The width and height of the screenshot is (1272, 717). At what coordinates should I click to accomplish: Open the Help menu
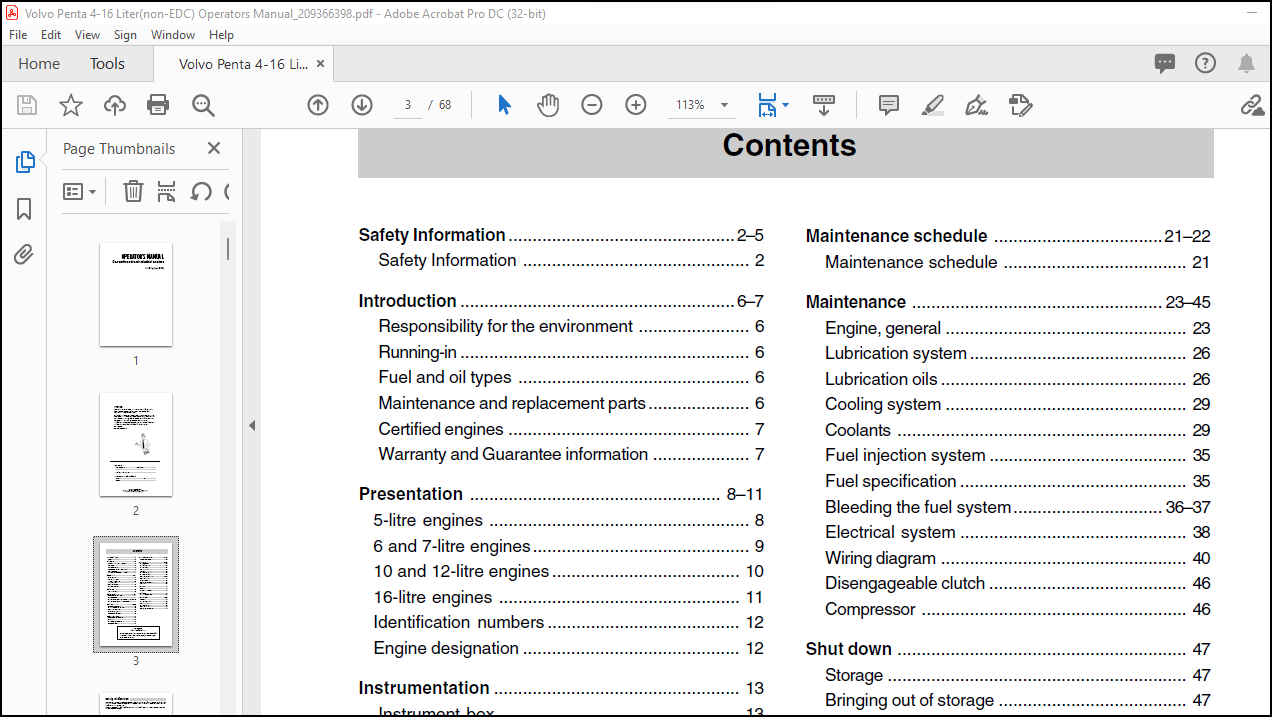tap(221, 34)
